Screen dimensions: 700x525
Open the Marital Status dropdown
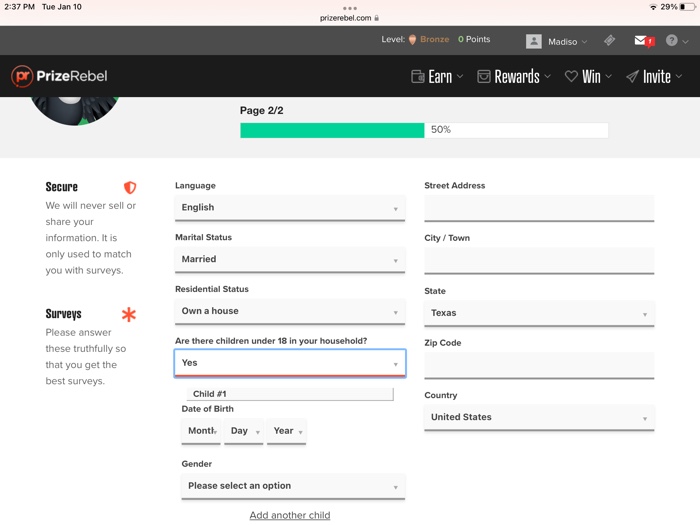(x=290, y=259)
